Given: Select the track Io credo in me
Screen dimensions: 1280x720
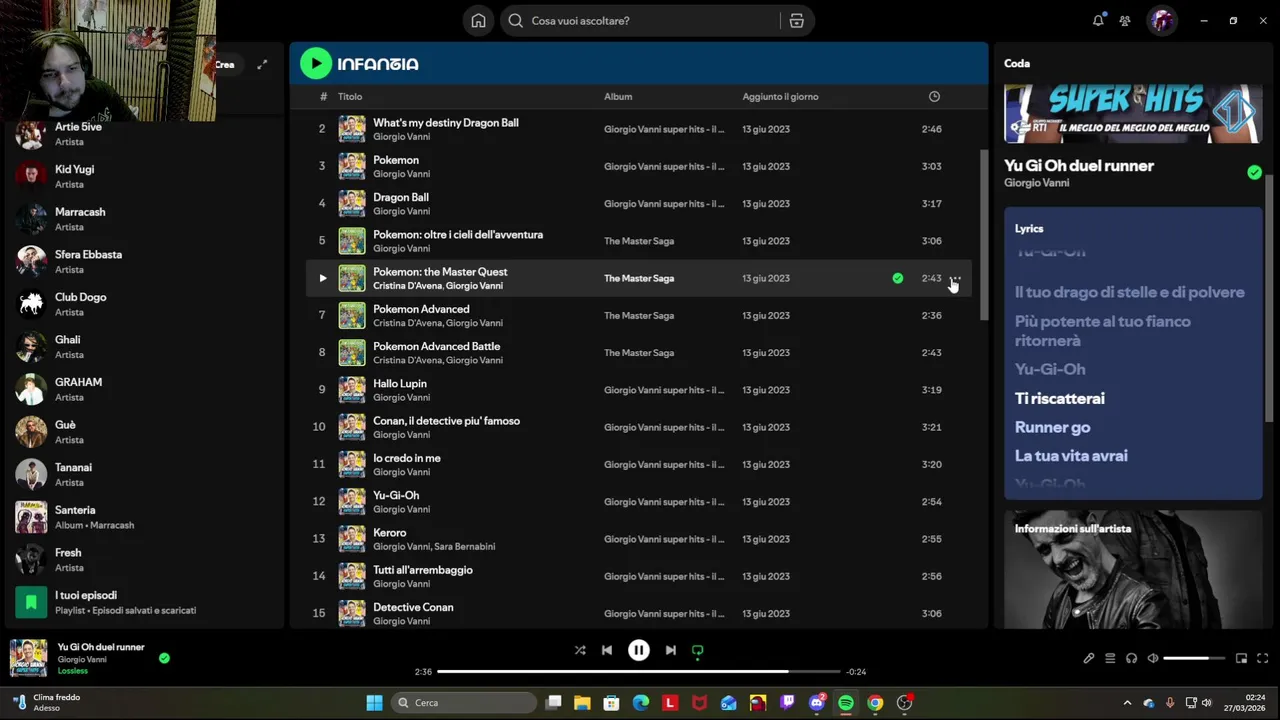Looking at the screenshot, I should (407, 458).
